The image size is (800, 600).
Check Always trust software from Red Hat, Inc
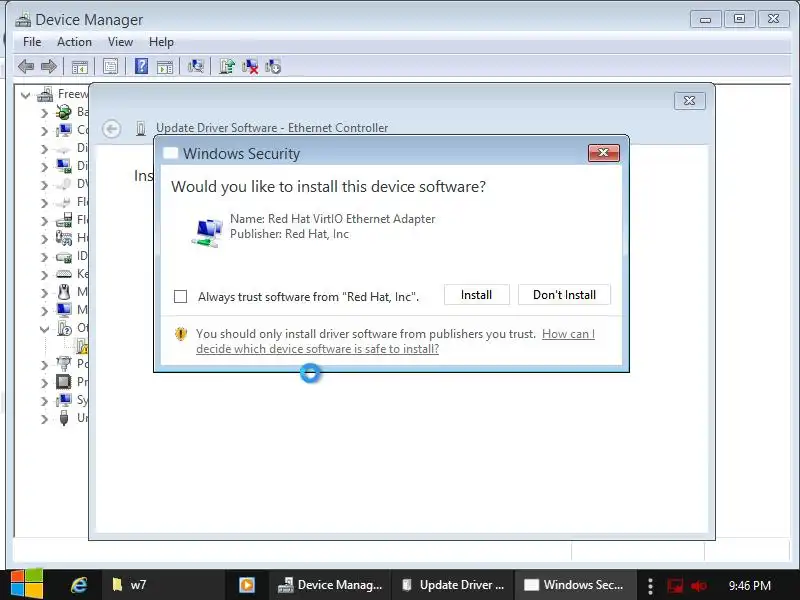point(181,296)
